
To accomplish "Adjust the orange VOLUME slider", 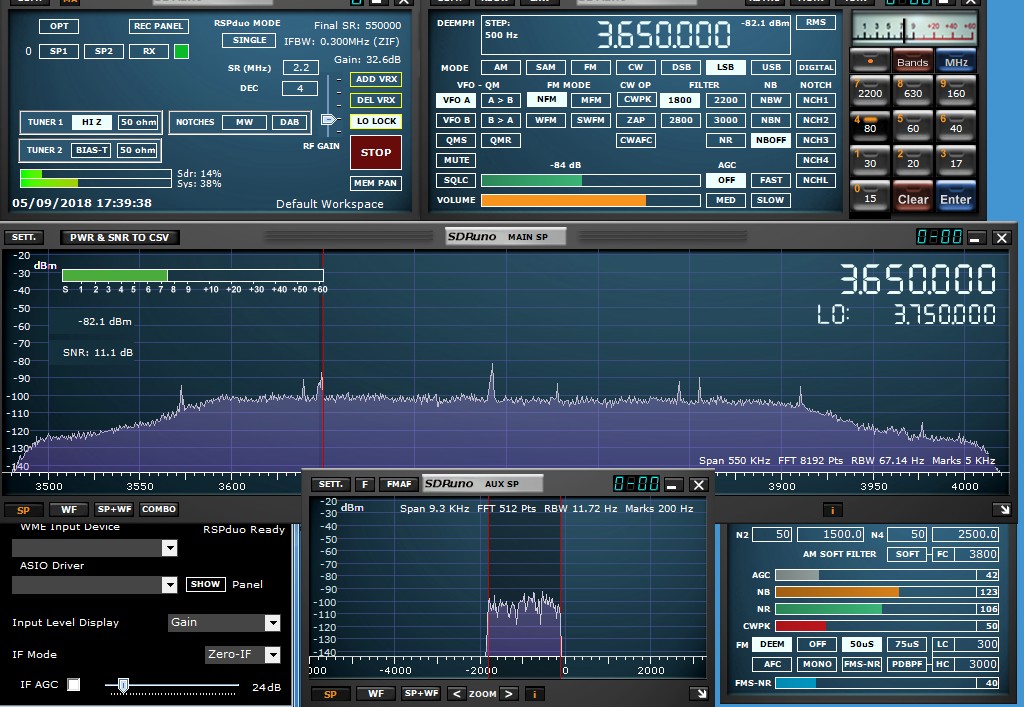I will (590, 200).
